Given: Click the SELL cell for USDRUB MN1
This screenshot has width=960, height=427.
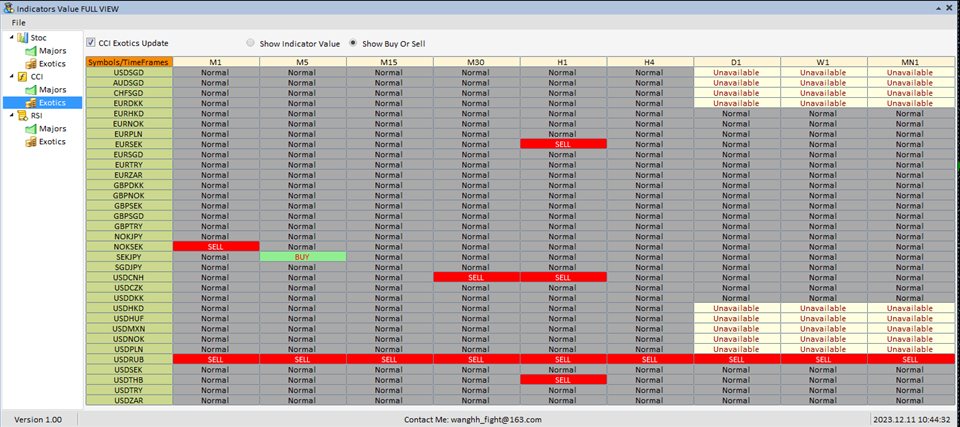Looking at the screenshot, I should pos(910,359).
